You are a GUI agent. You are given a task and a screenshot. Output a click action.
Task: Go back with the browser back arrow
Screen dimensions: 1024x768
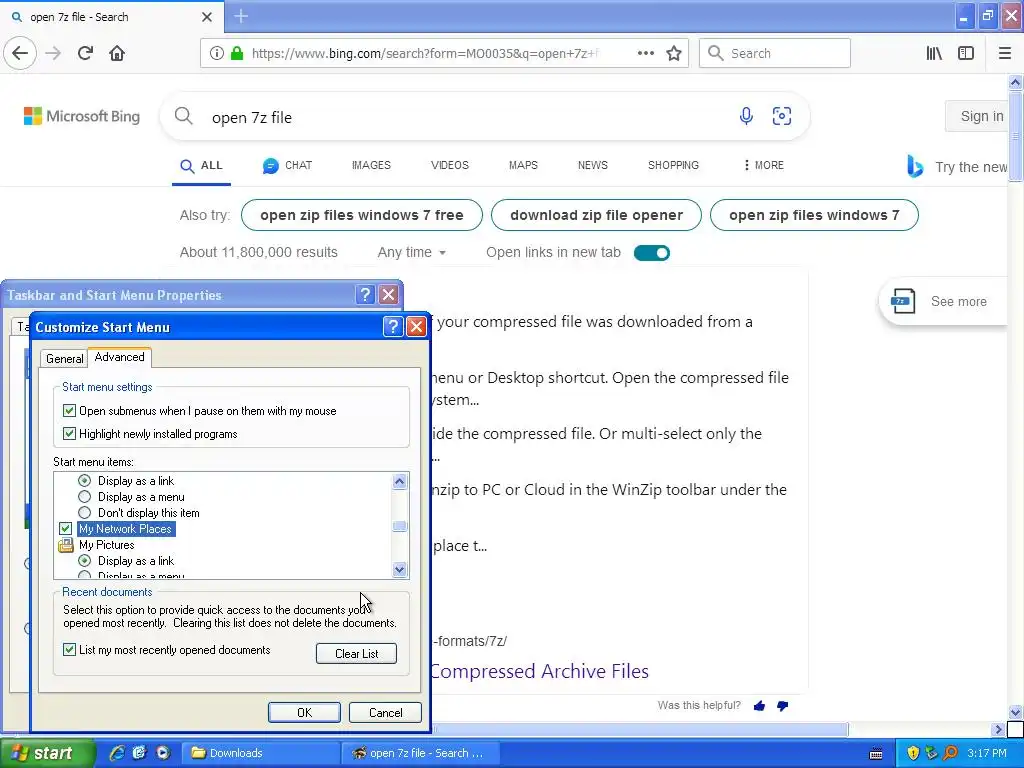(x=20, y=53)
